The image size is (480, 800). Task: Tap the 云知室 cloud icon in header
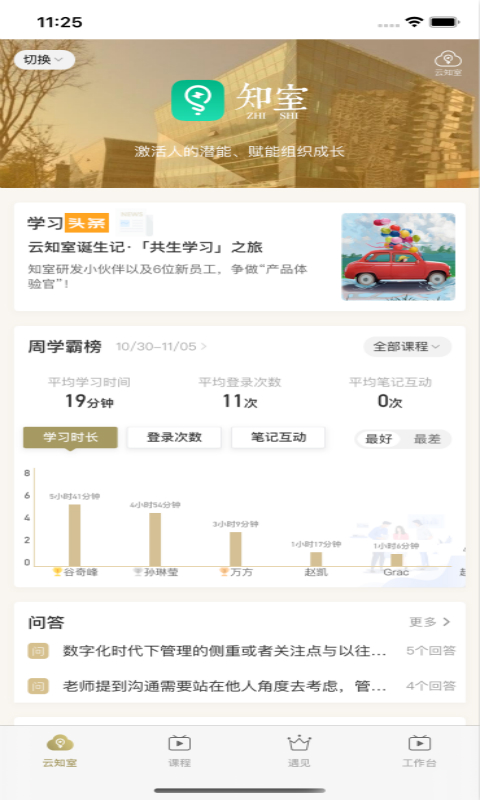448,63
